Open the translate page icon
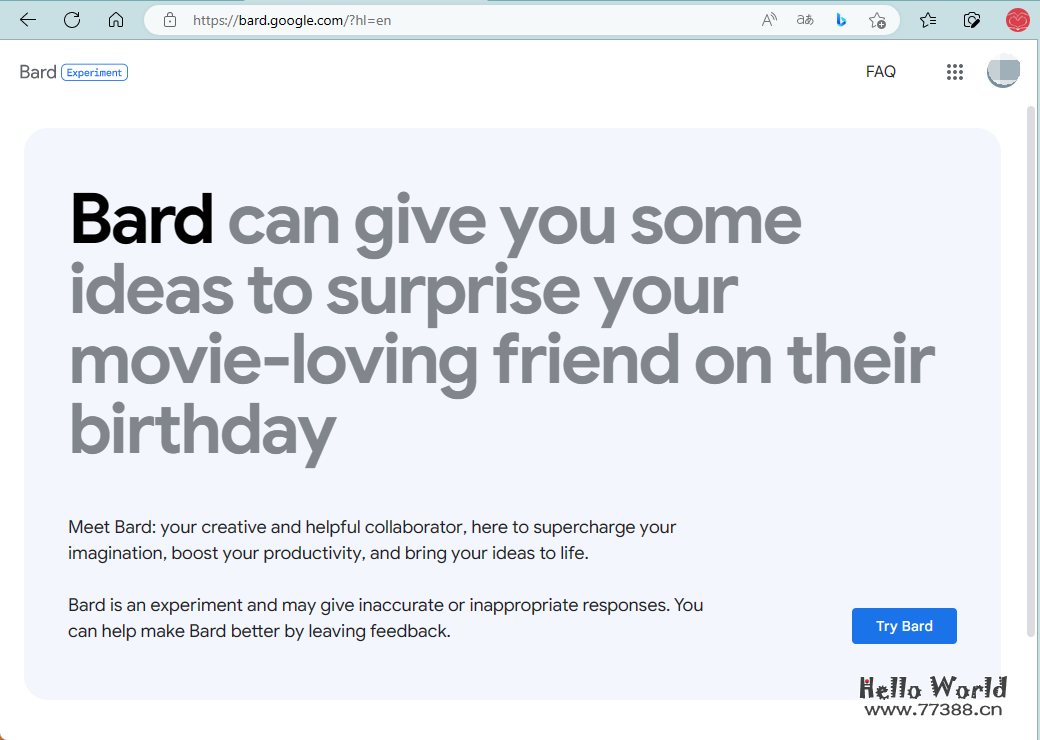This screenshot has width=1040, height=740. click(x=804, y=19)
